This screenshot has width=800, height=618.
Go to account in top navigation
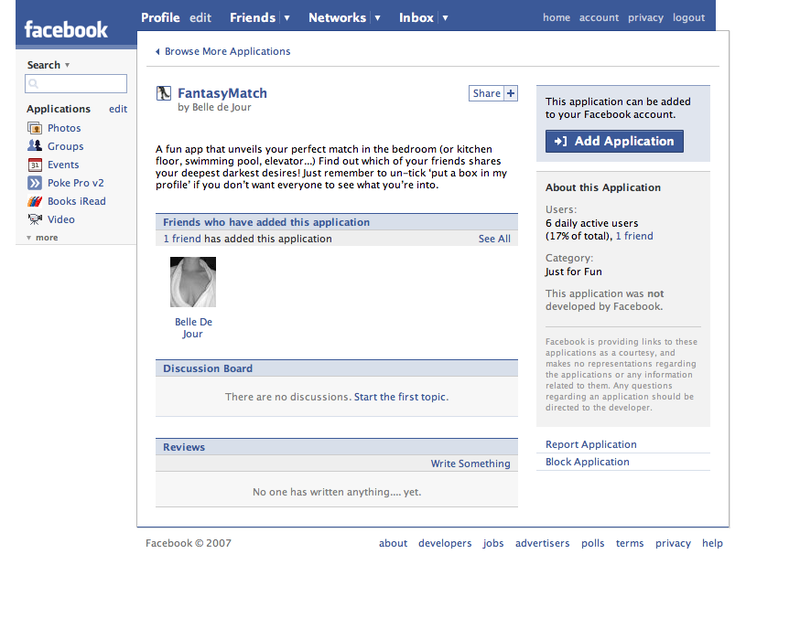[599, 18]
